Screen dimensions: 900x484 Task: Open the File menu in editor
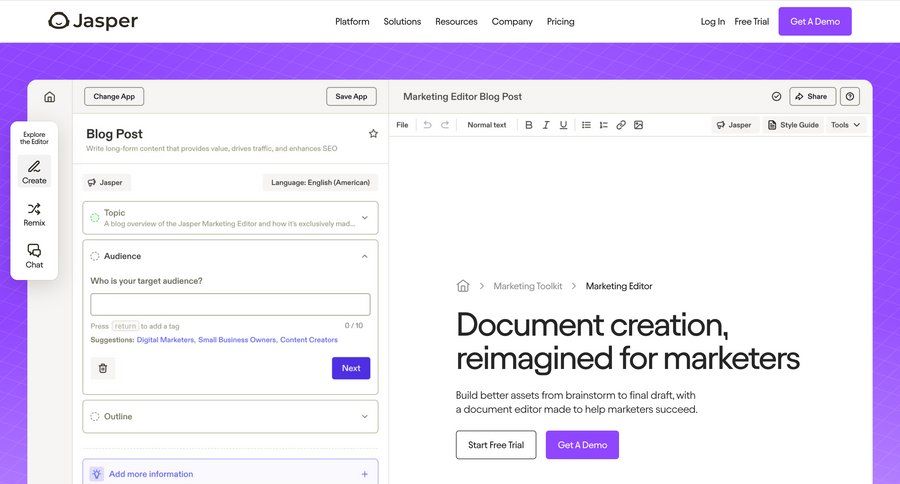pyautogui.click(x=402, y=125)
